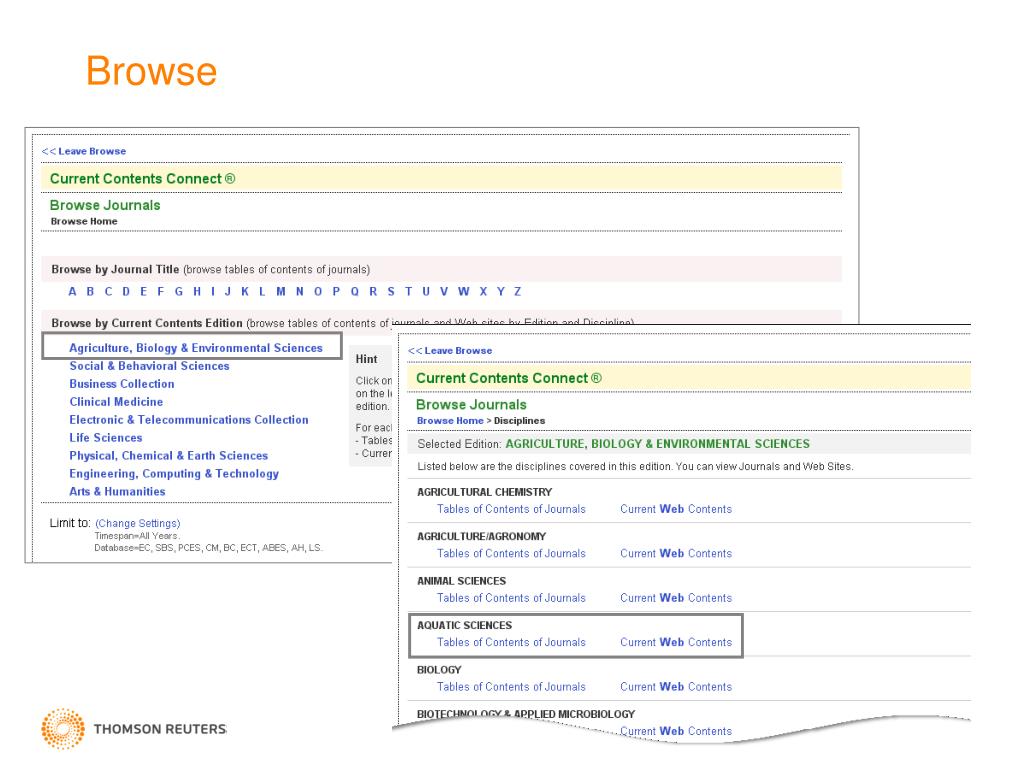Open Animal Sciences Current Web Contents
Viewport: 1024px width, 768px height.
tap(676, 598)
